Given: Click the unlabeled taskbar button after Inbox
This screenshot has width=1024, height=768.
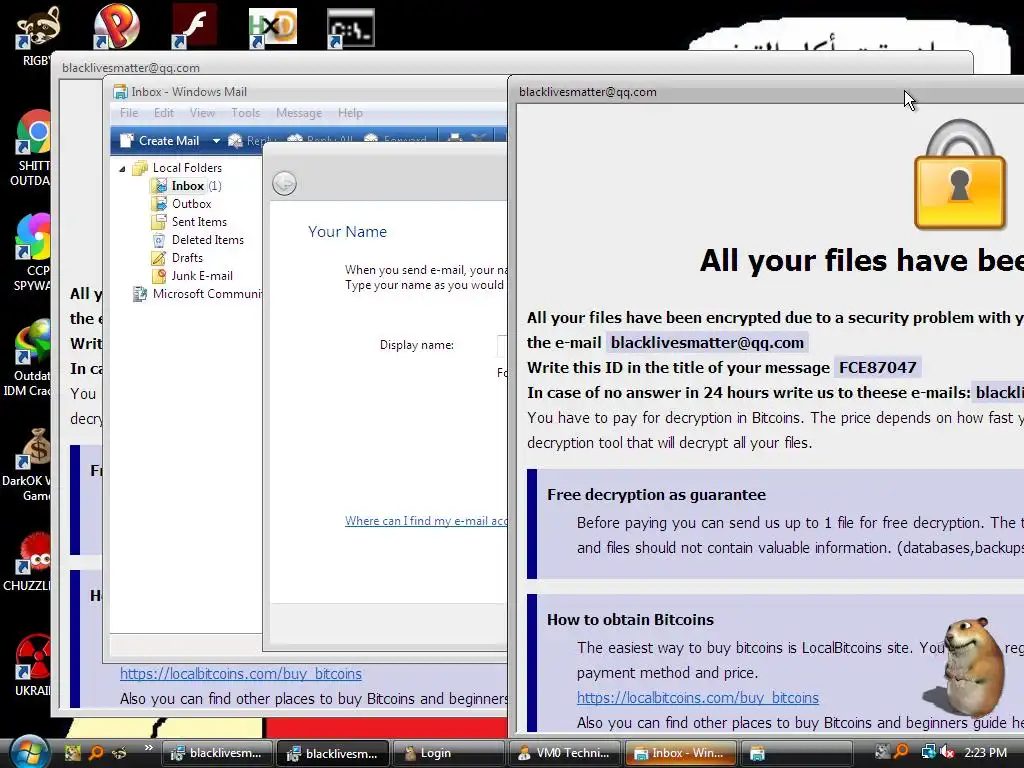Looking at the screenshot, I should click(x=797, y=753).
